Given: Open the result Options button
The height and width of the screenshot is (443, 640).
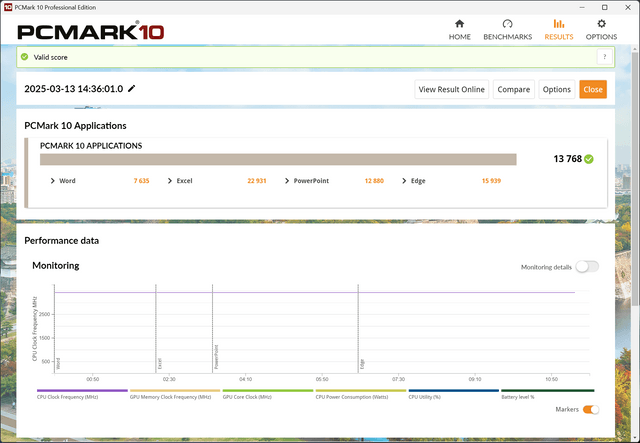Looking at the screenshot, I should click(x=557, y=89).
